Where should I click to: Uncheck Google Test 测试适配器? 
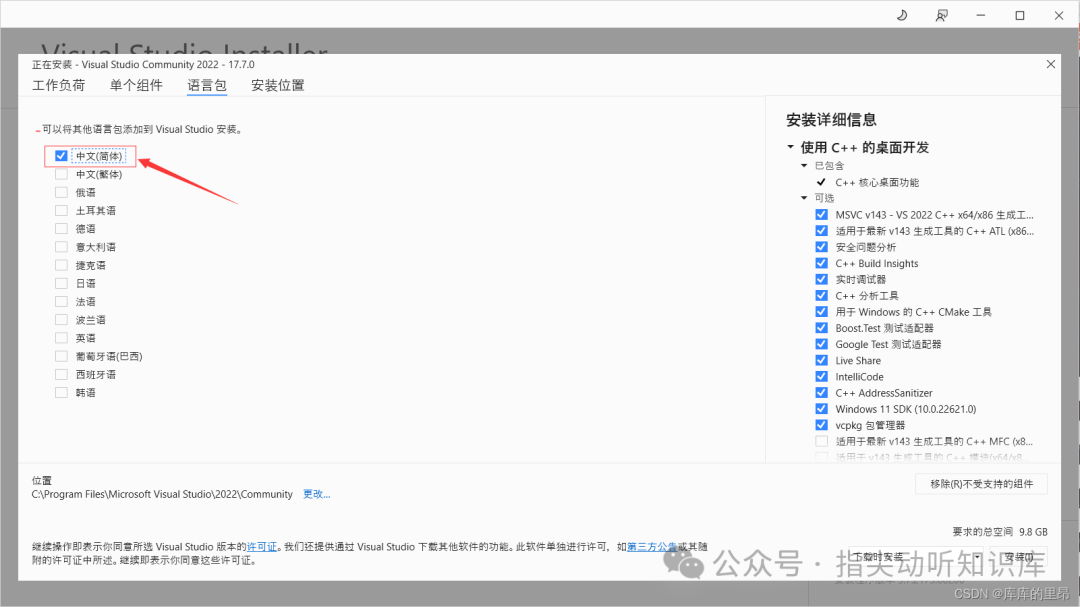(x=821, y=344)
